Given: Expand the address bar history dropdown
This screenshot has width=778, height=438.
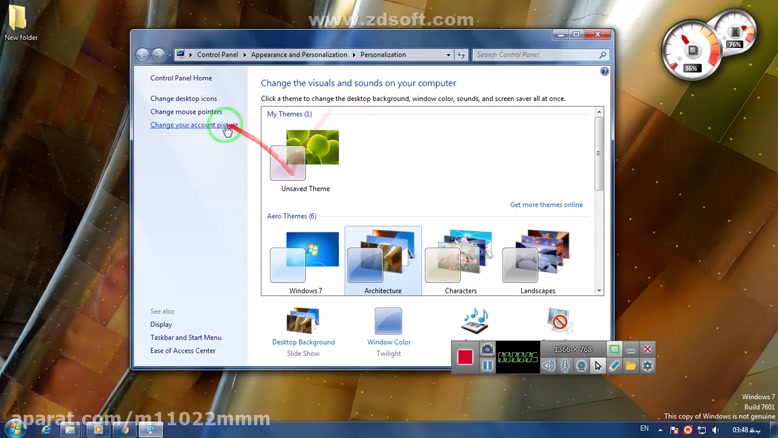Looking at the screenshot, I should [x=448, y=55].
